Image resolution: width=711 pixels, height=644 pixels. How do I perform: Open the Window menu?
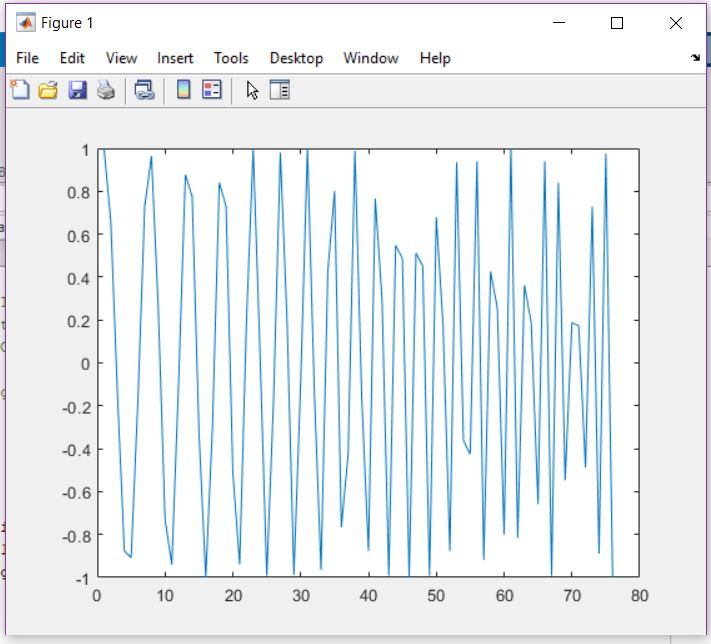point(371,58)
